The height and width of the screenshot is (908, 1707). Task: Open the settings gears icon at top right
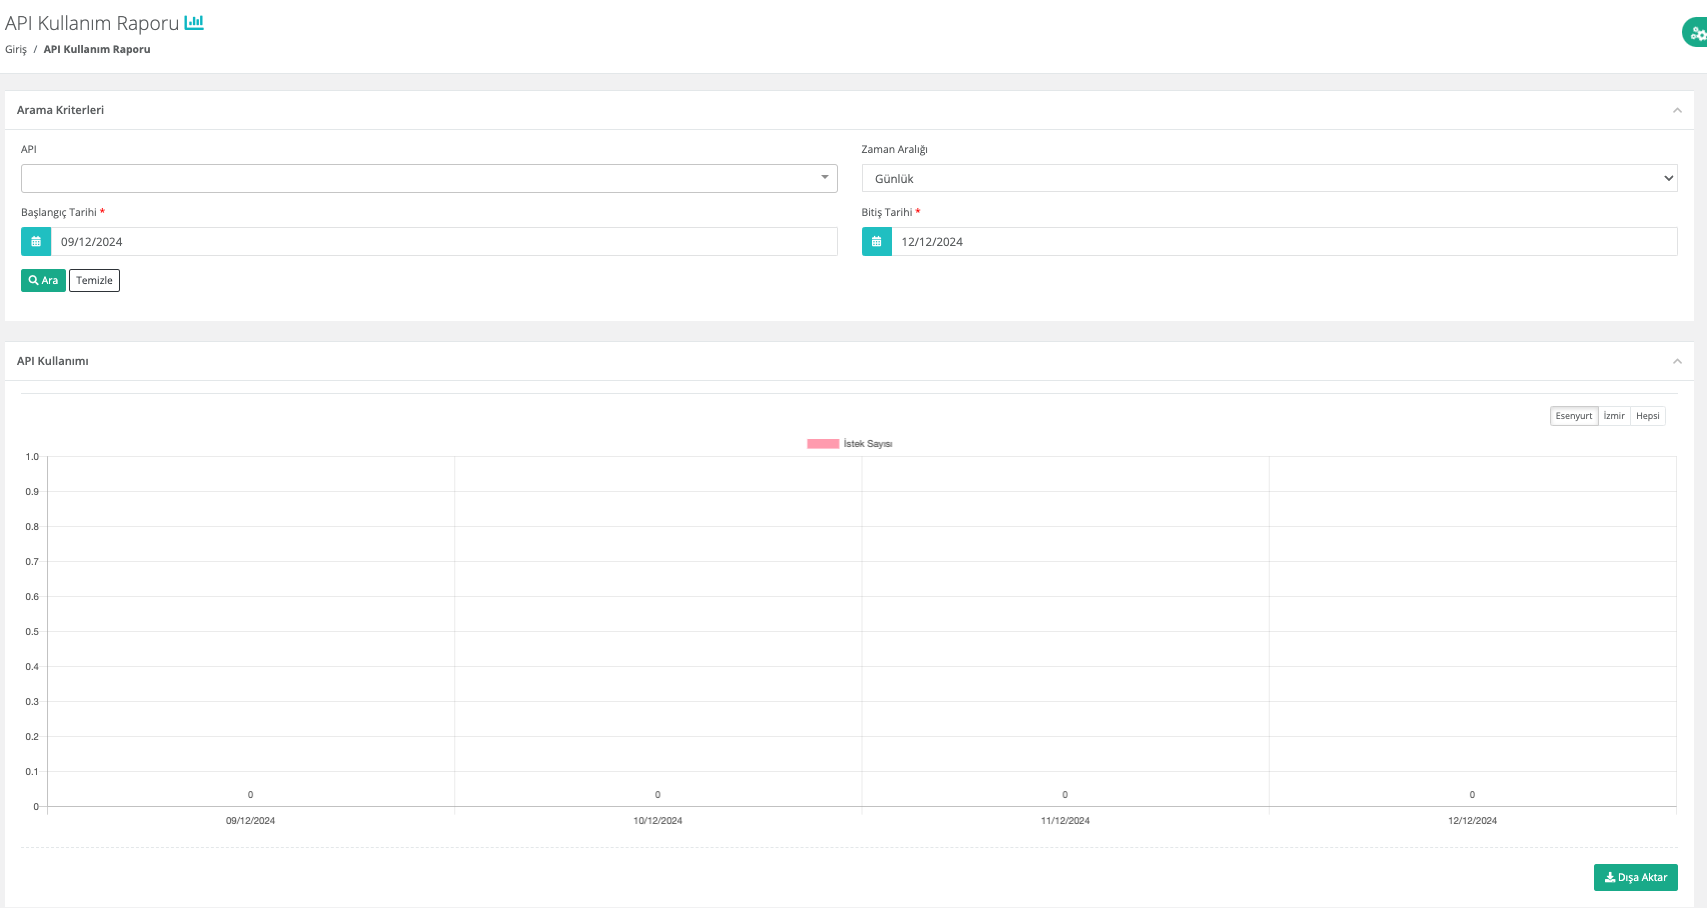point(1695,33)
